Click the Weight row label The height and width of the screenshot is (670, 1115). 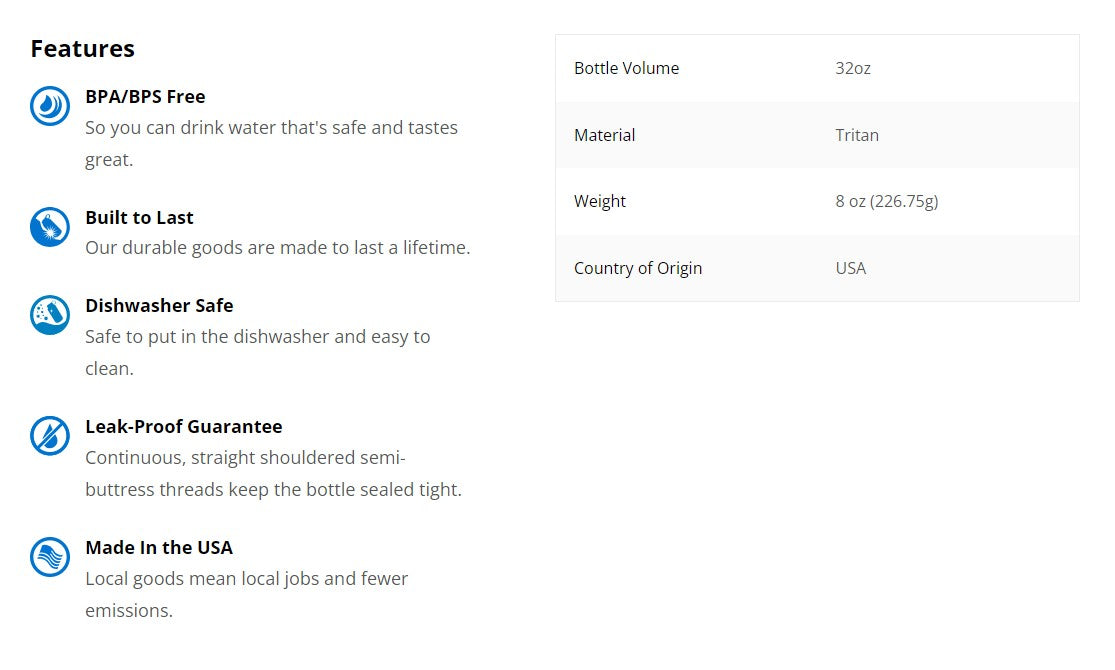point(600,201)
